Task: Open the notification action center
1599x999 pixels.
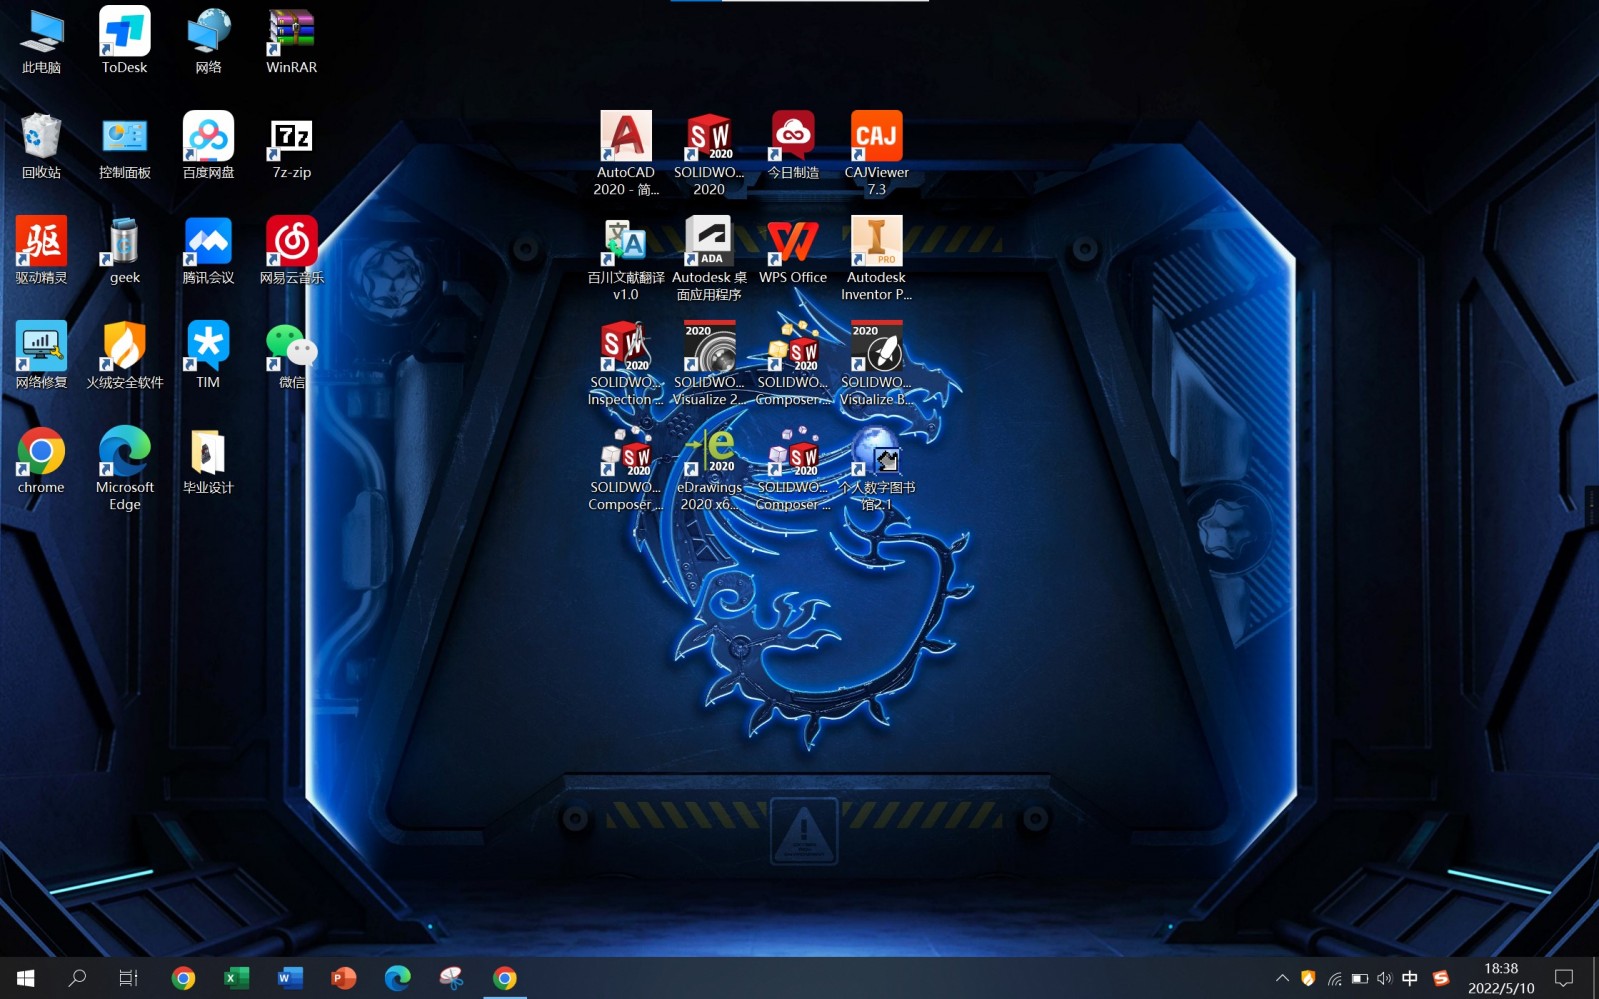Action: (x=1564, y=978)
